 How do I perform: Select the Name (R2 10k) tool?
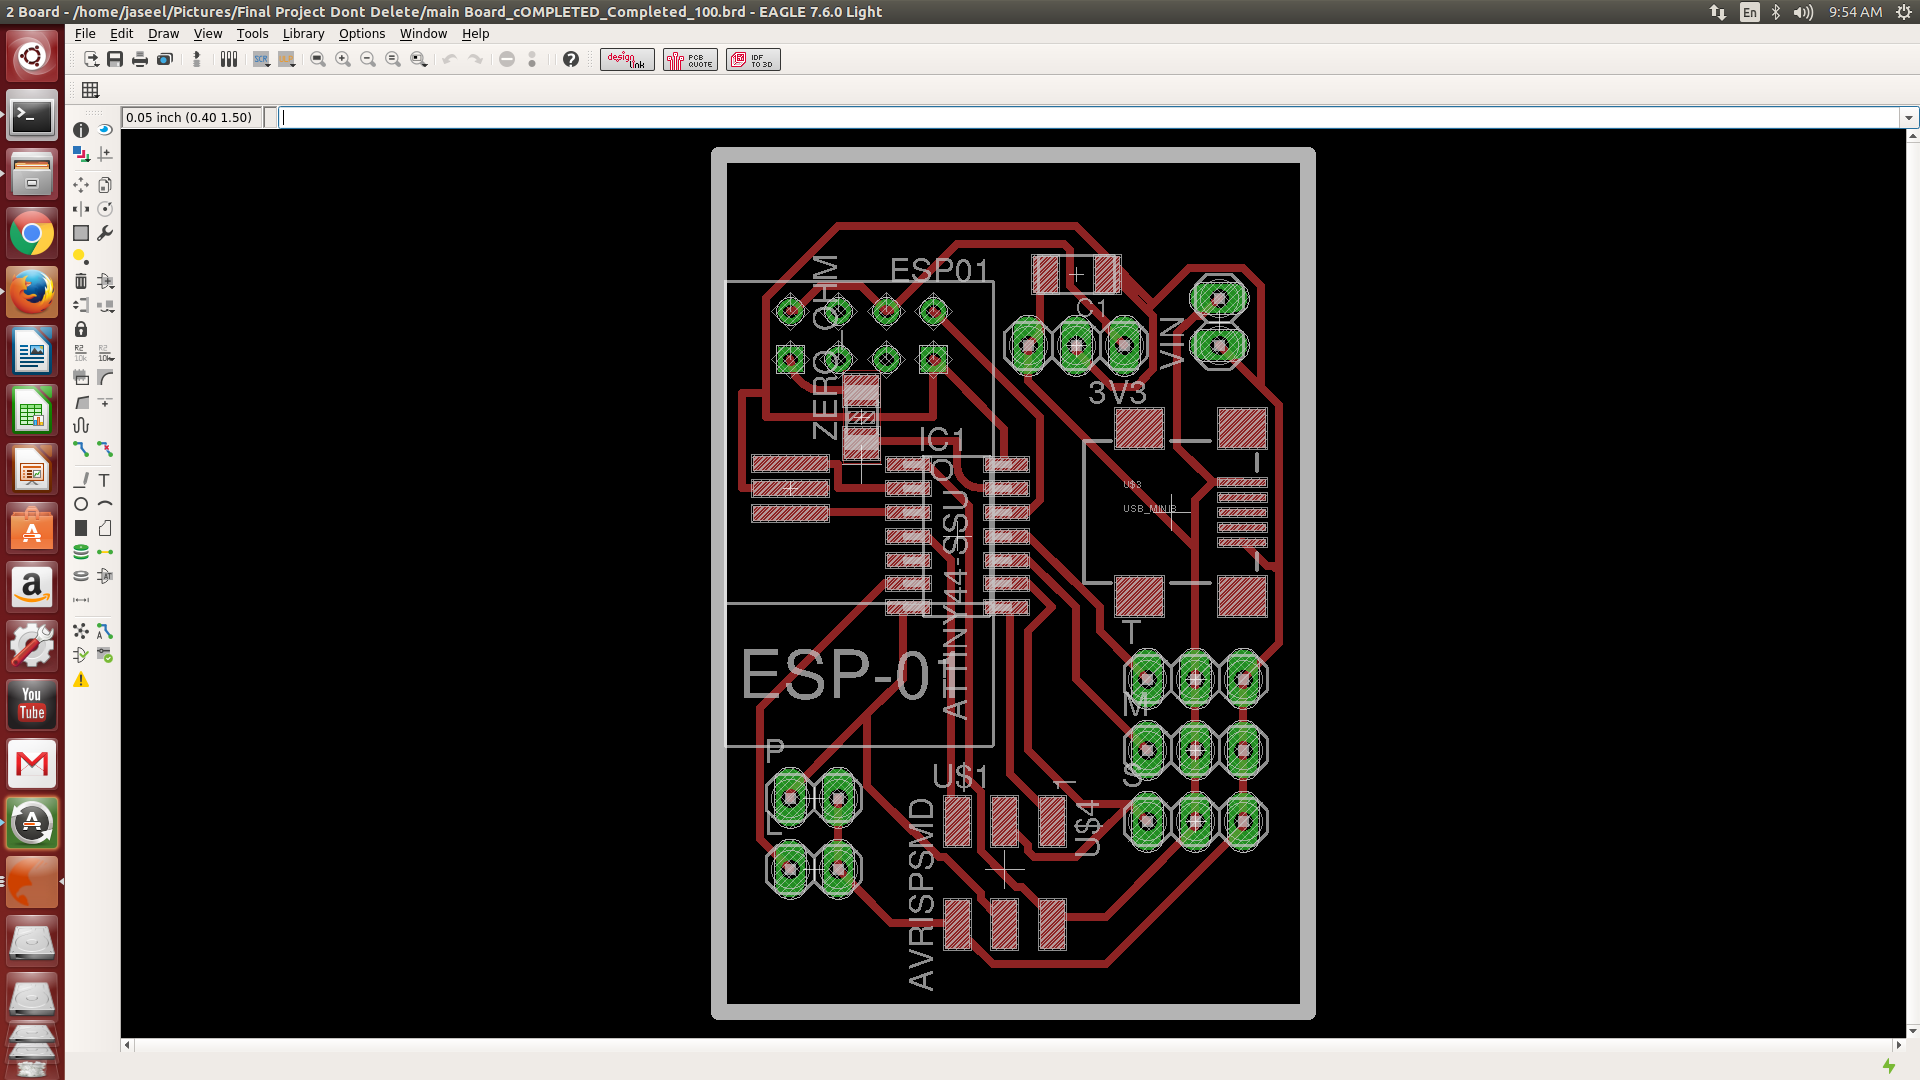(x=81, y=353)
